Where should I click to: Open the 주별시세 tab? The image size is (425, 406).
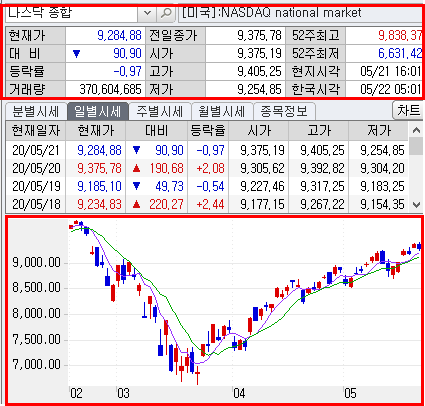tap(159, 111)
